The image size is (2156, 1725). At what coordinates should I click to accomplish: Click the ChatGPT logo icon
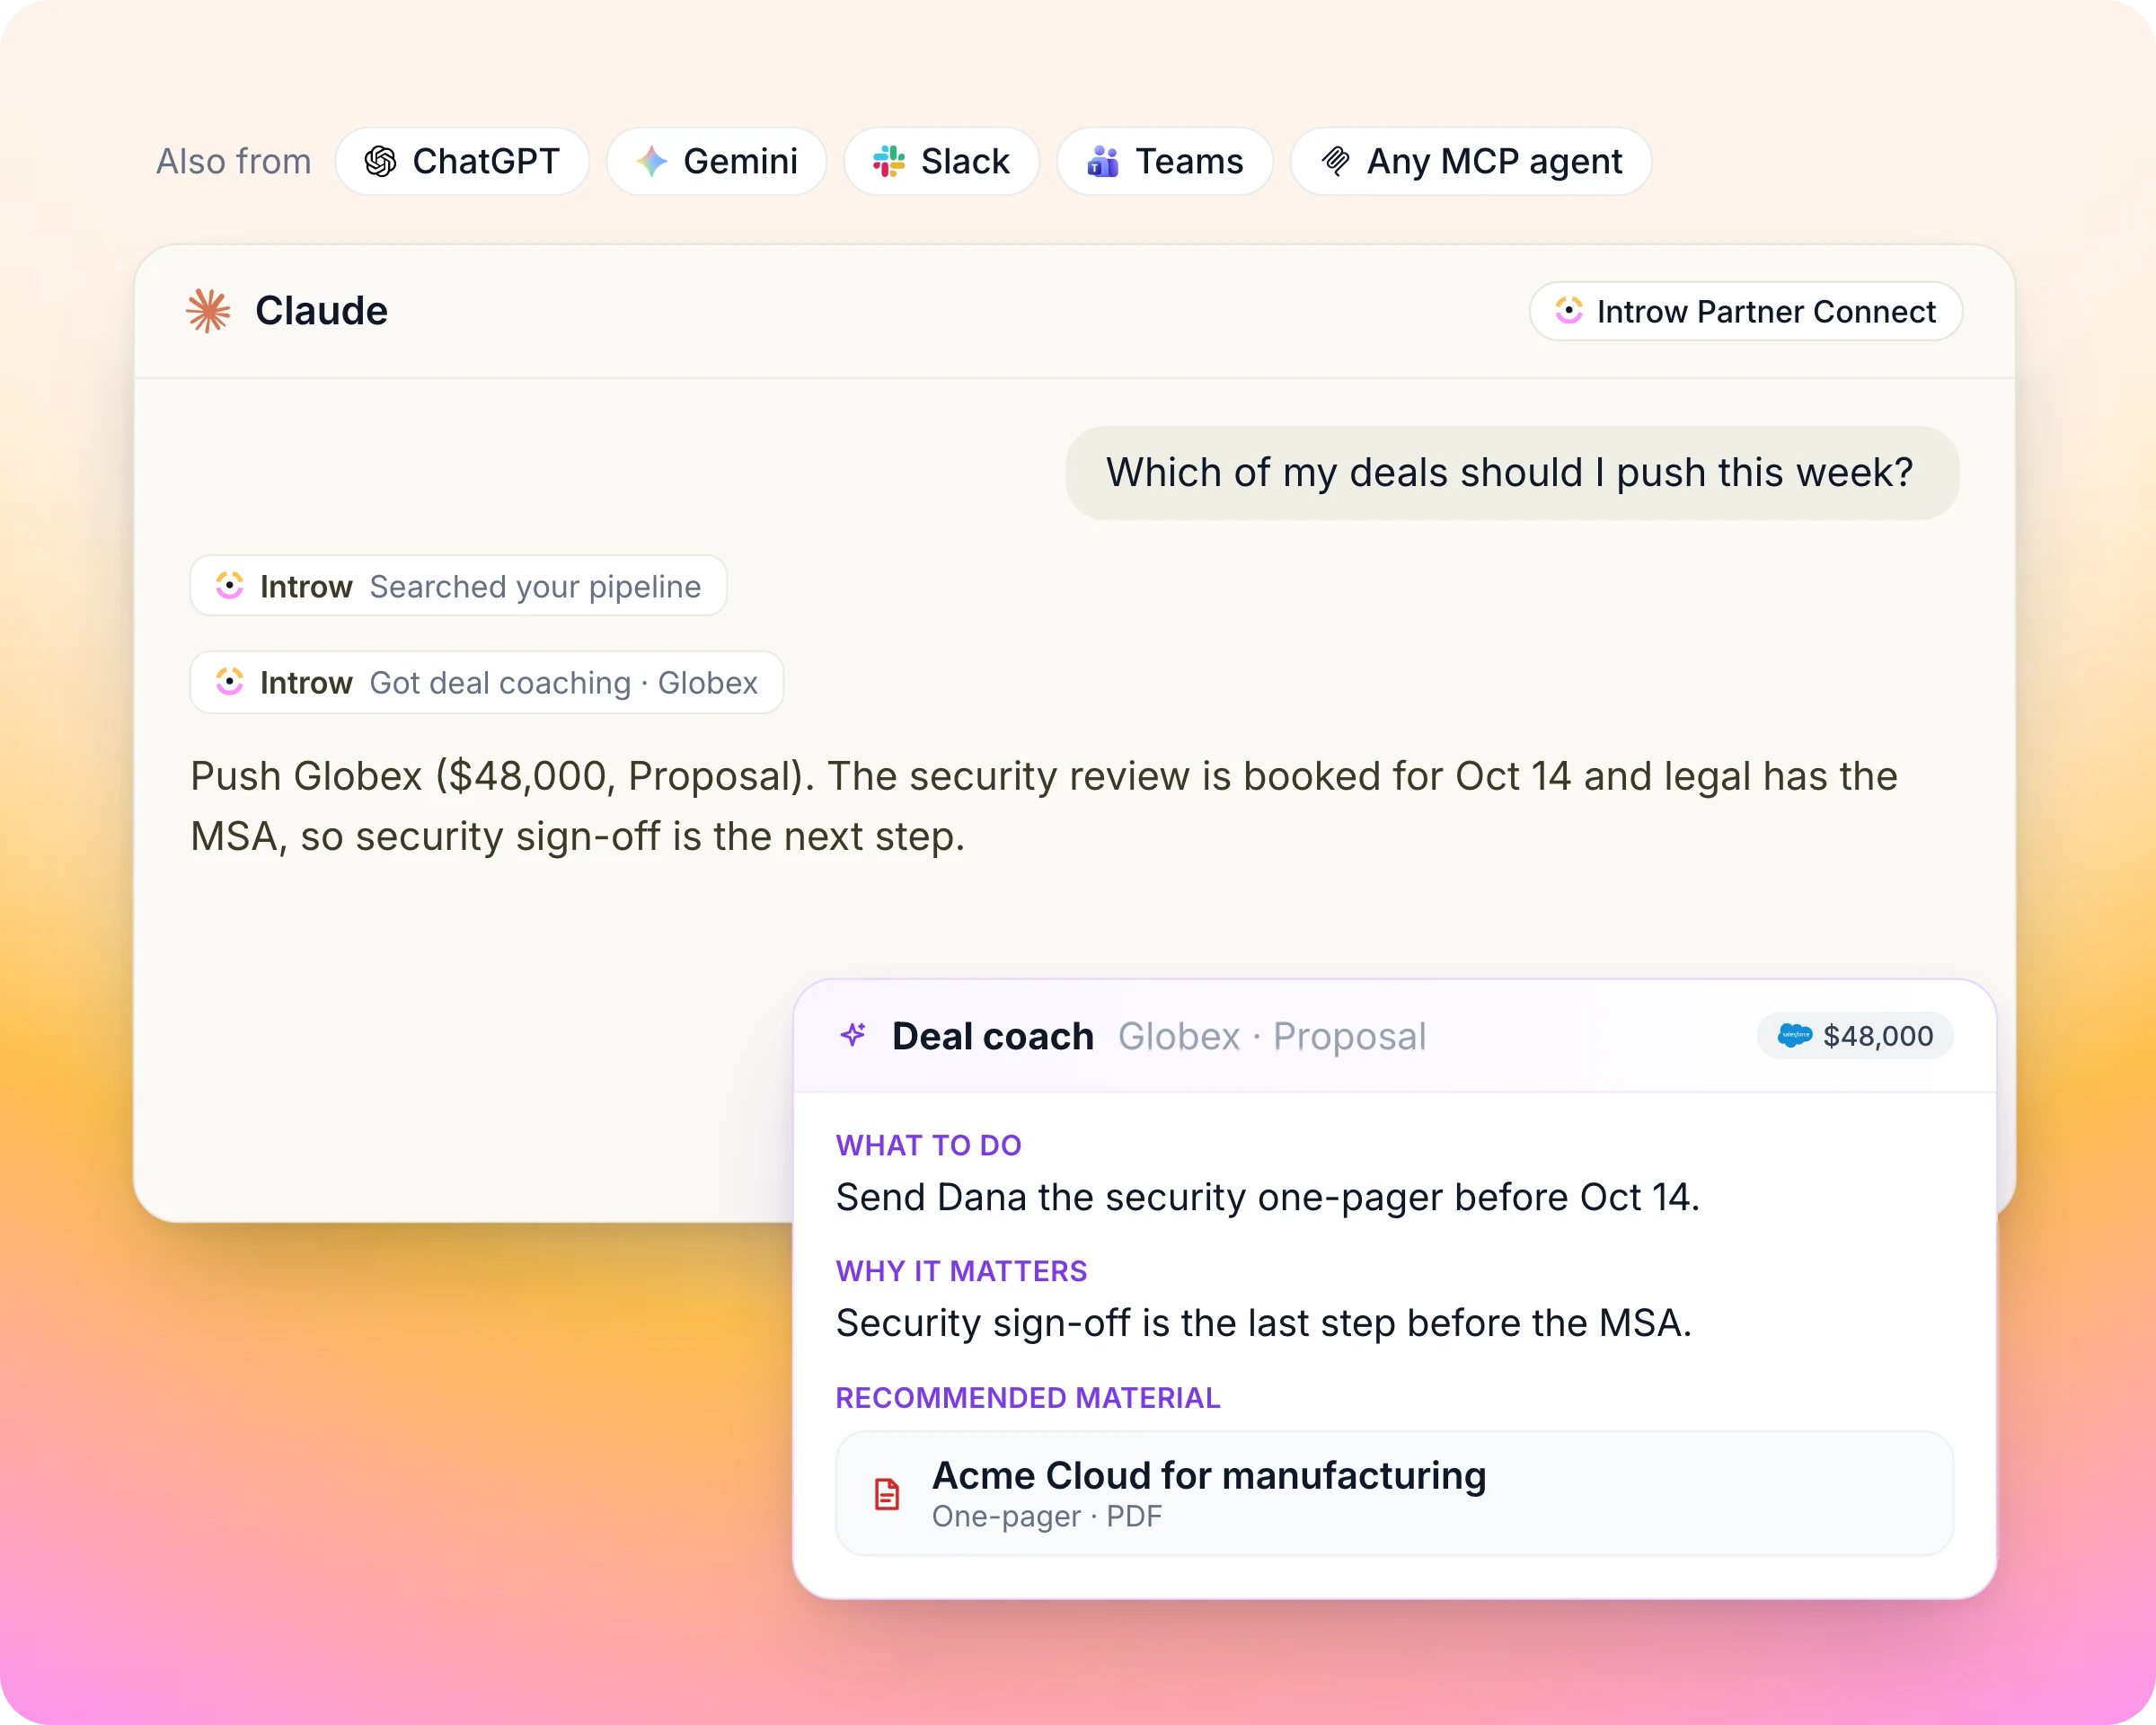coord(380,161)
